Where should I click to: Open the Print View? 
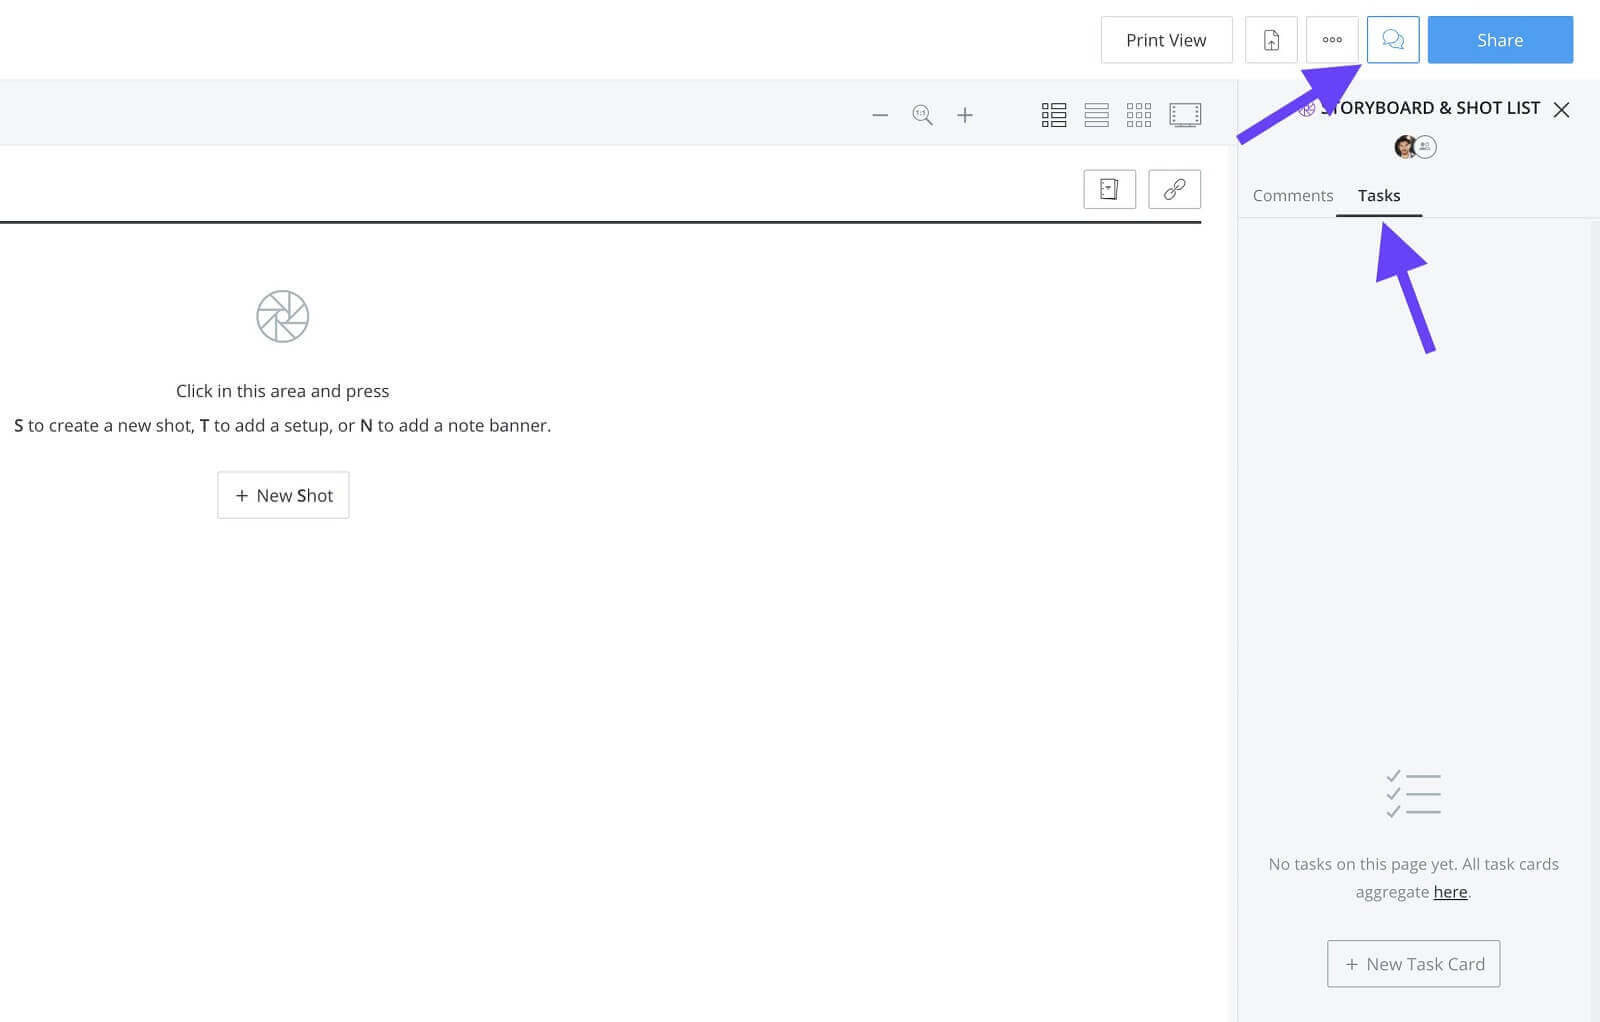click(1166, 40)
